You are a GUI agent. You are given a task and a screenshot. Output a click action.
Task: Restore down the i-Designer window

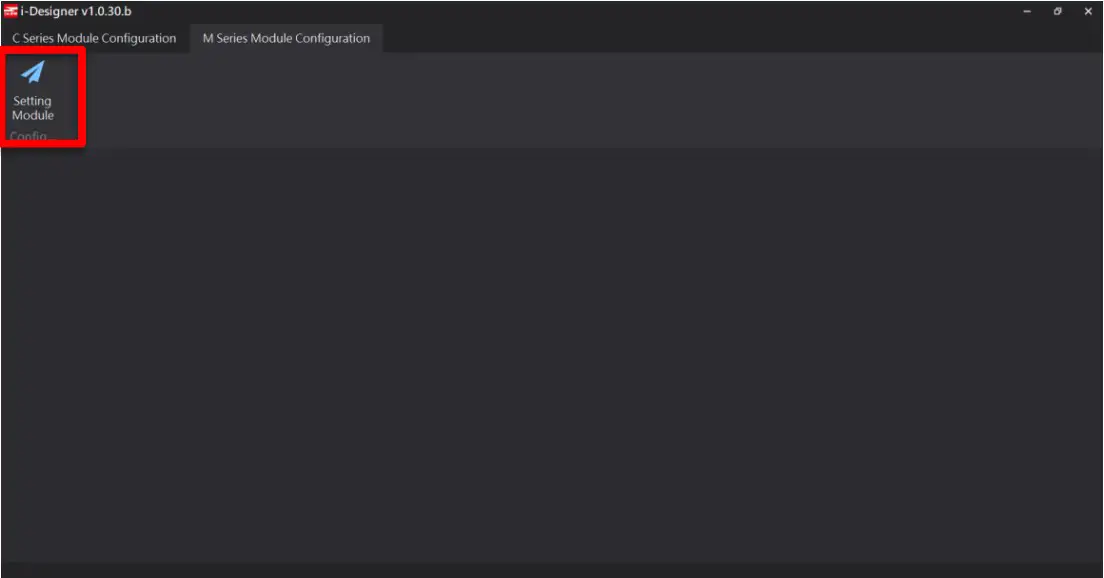pyautogui.click(x=1058, y=11)
